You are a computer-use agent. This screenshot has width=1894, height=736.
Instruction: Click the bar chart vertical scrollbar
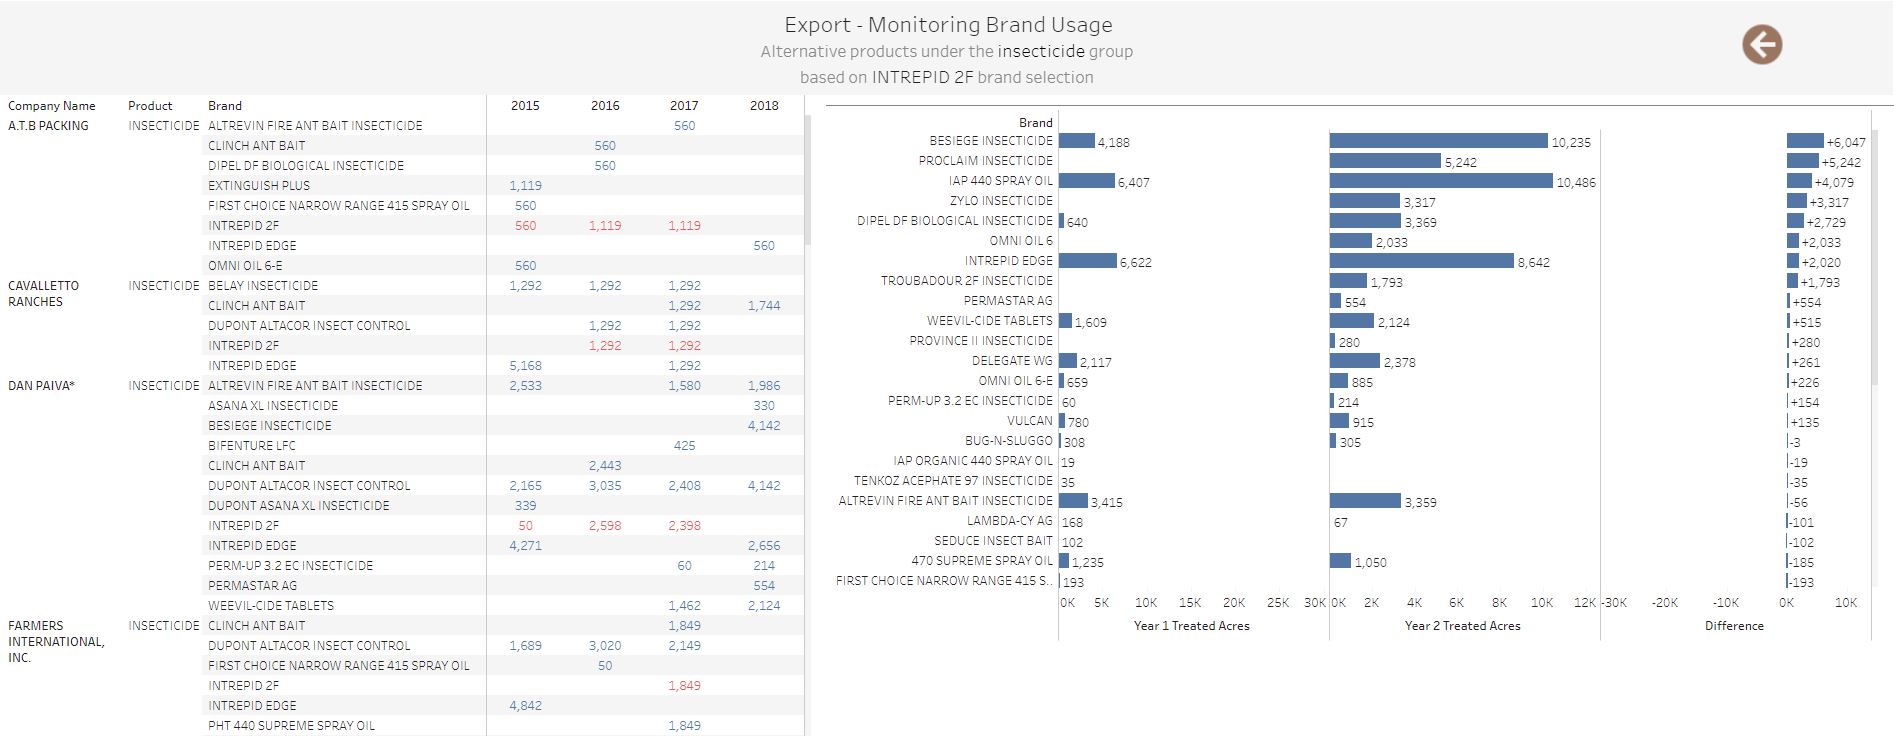point(1875,257)
